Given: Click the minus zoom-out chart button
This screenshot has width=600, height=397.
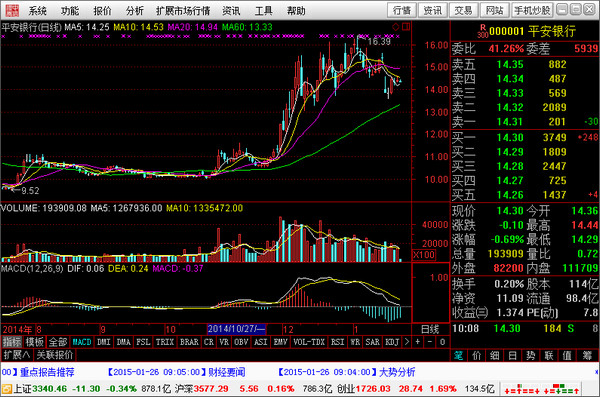Looking at the screenshot, I should click(x=430, y=342).
